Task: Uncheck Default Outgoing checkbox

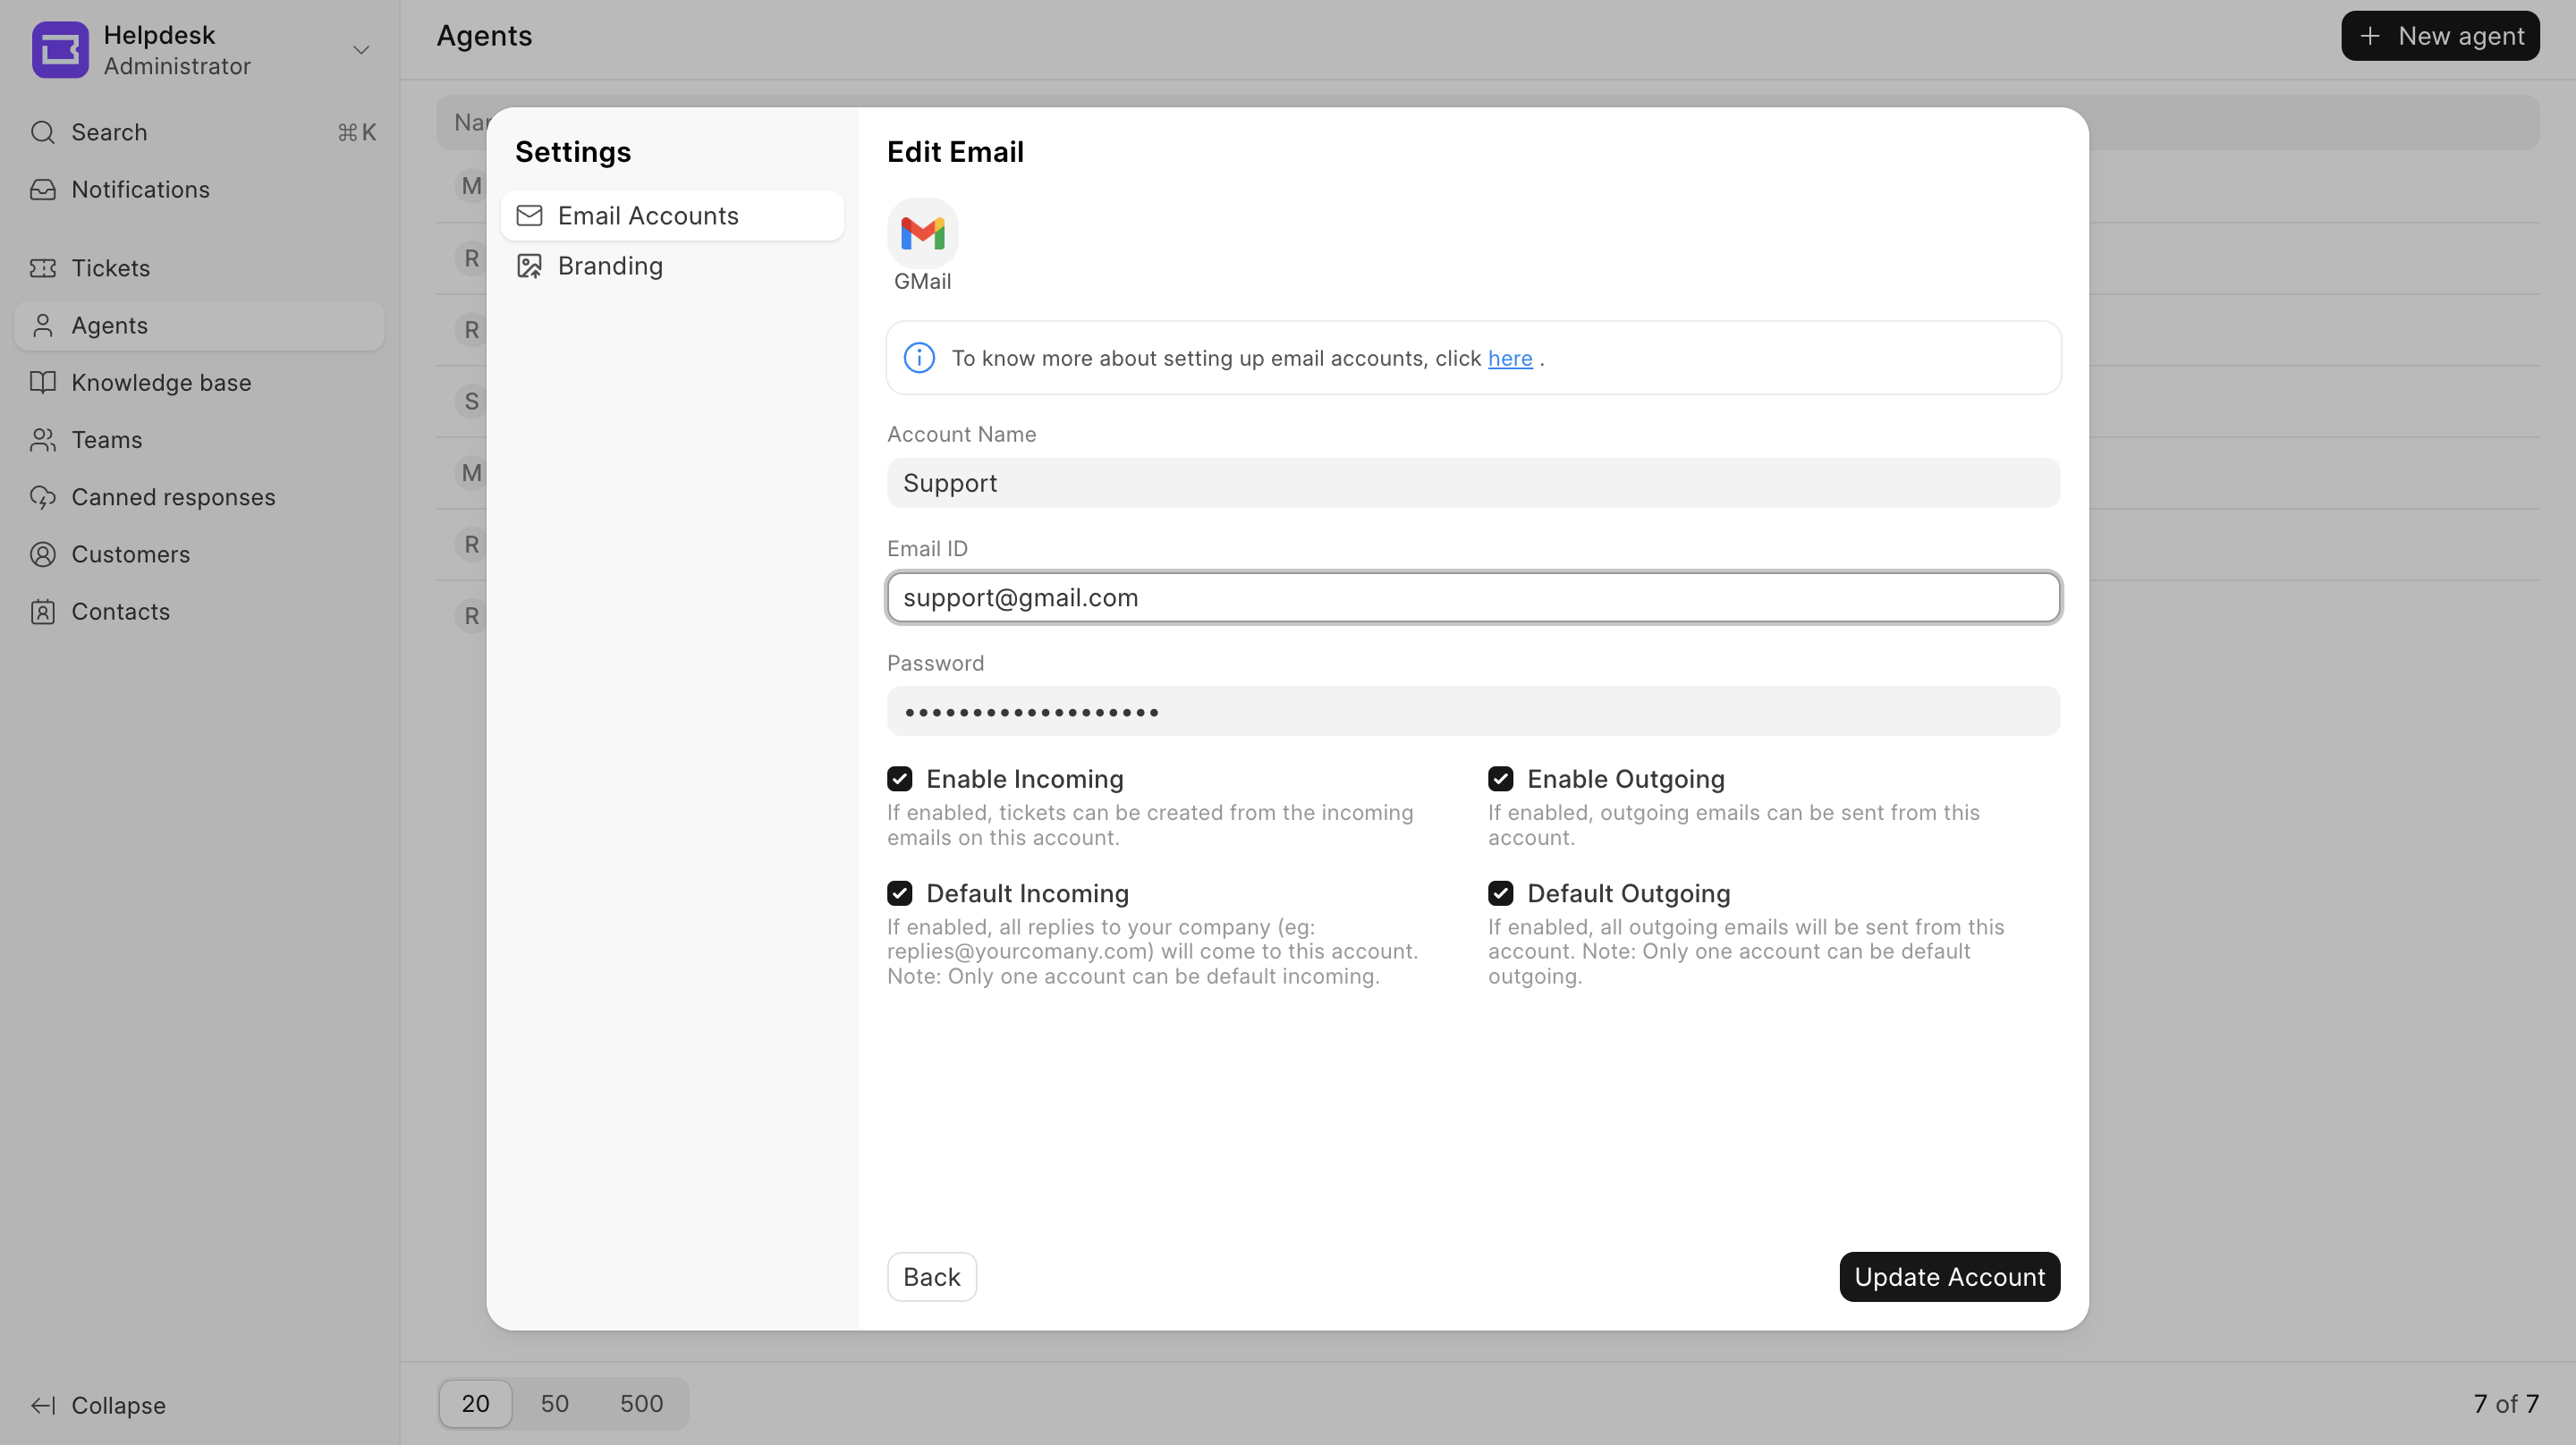Action: (1500, 893)
